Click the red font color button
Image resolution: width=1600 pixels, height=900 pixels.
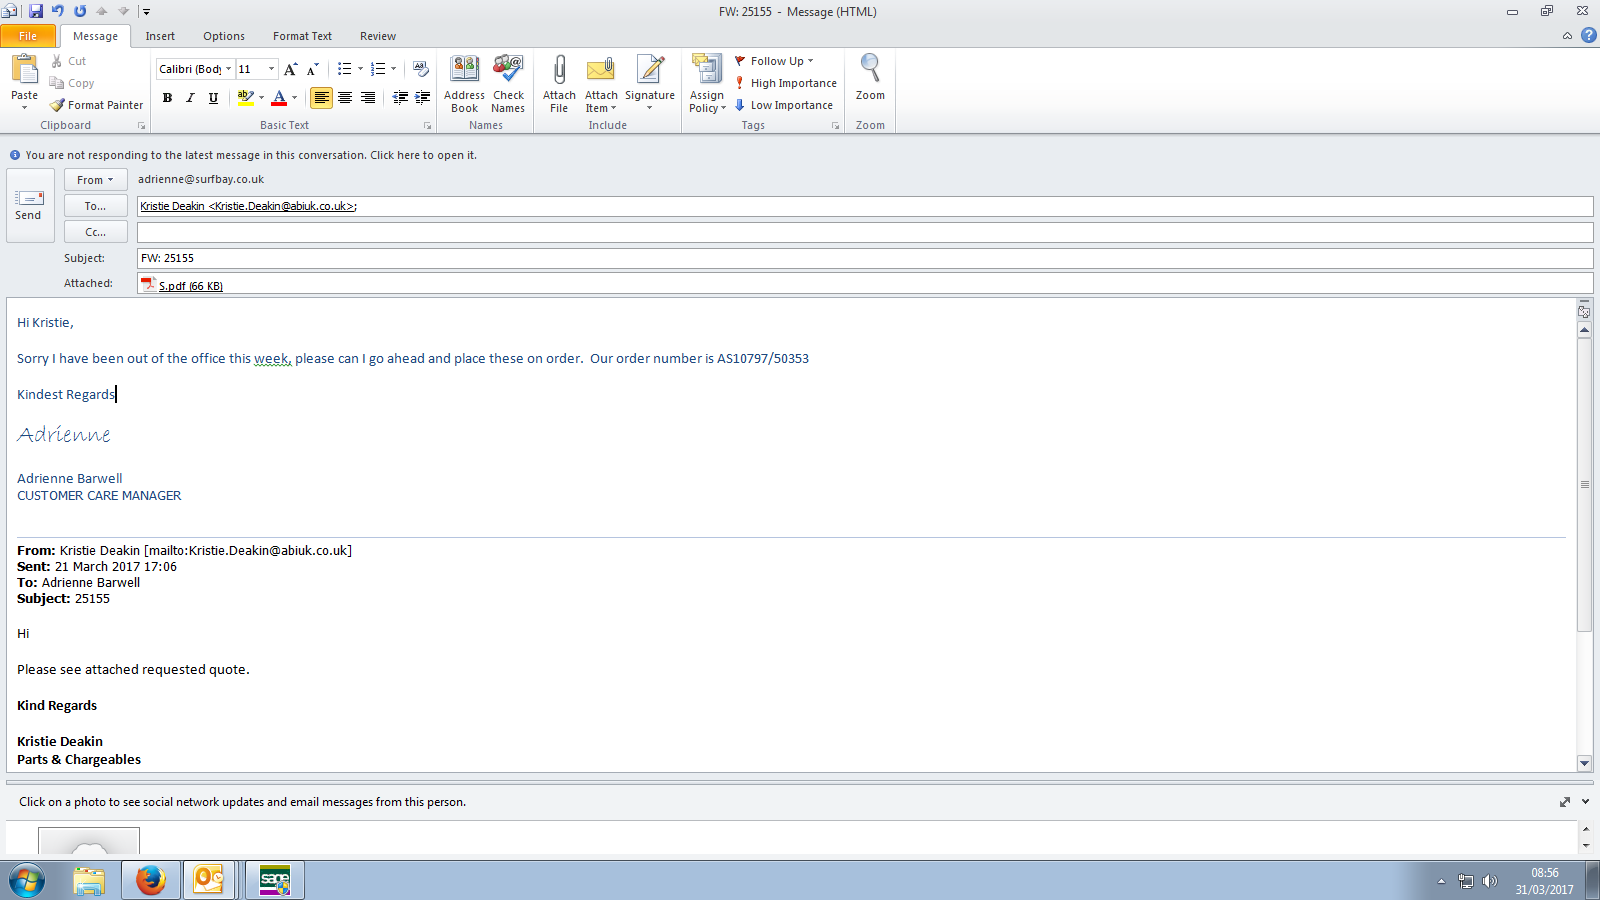pos(279,98)
